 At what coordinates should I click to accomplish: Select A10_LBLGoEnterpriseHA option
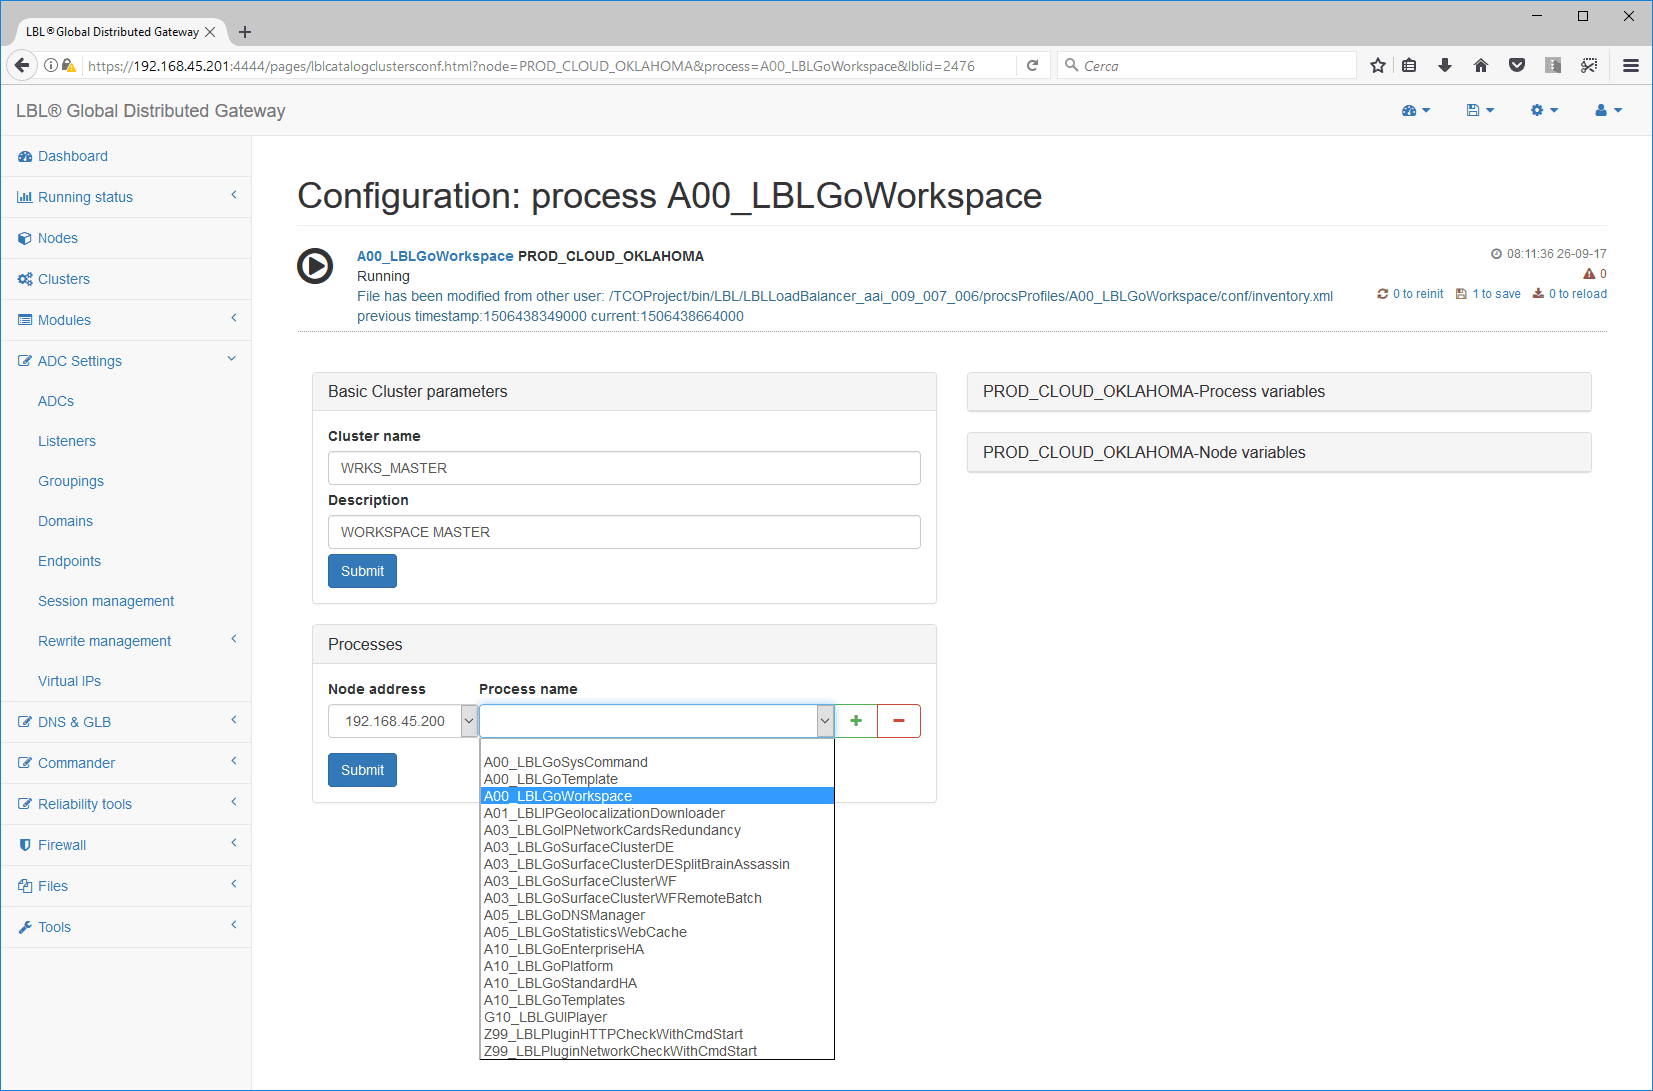tap(657, 949)
